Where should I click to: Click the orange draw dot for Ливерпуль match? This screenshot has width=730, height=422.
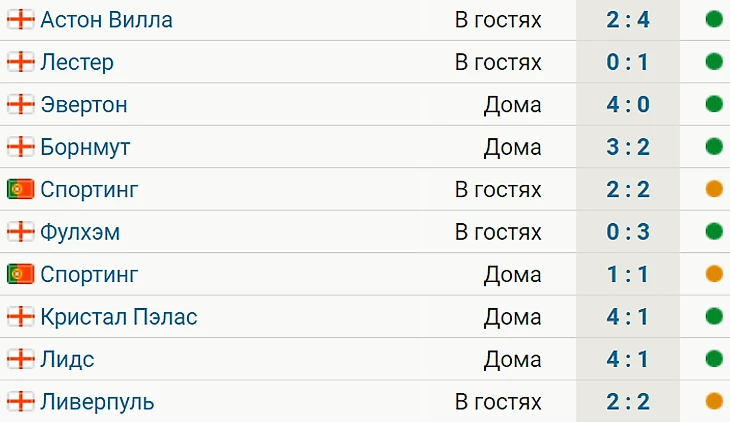(714, 401)
